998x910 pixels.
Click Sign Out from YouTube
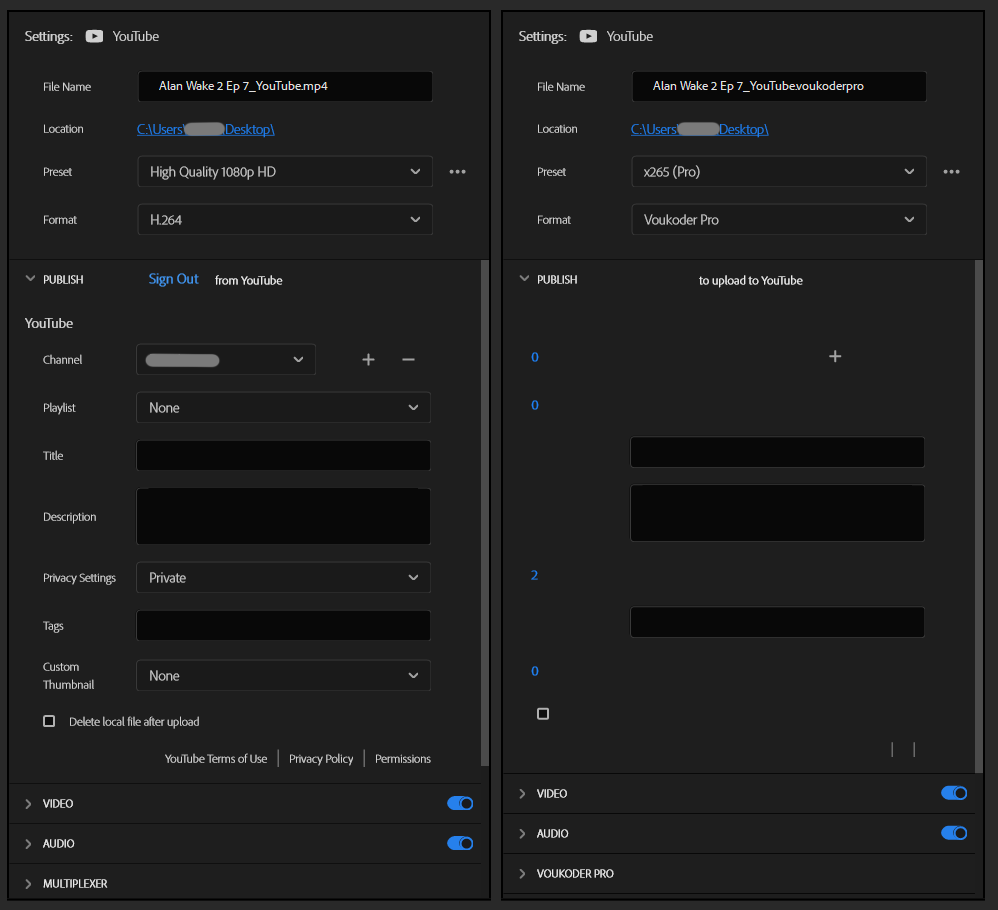coord(173,280)
